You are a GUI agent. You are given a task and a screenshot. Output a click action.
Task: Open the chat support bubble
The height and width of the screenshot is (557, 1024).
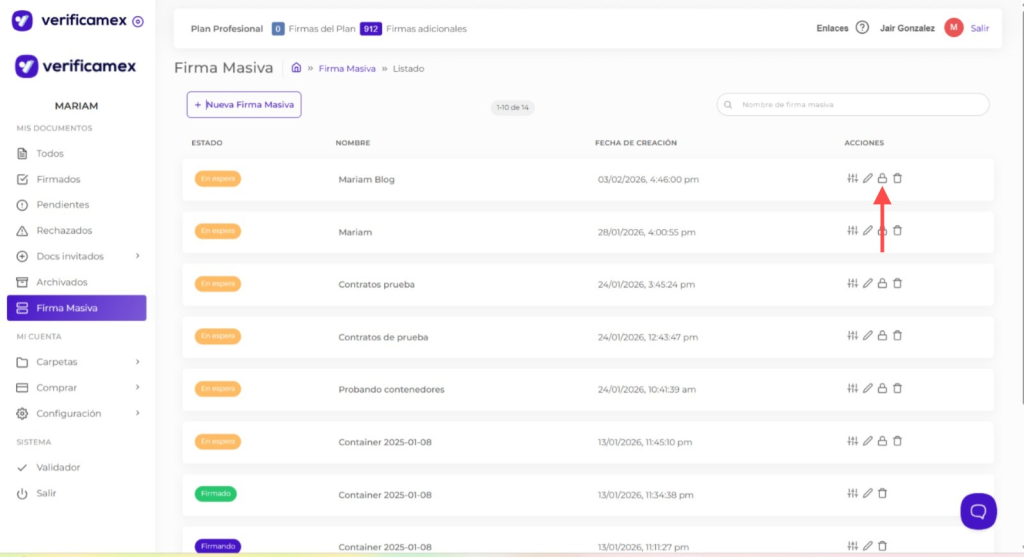click(978, 510)
